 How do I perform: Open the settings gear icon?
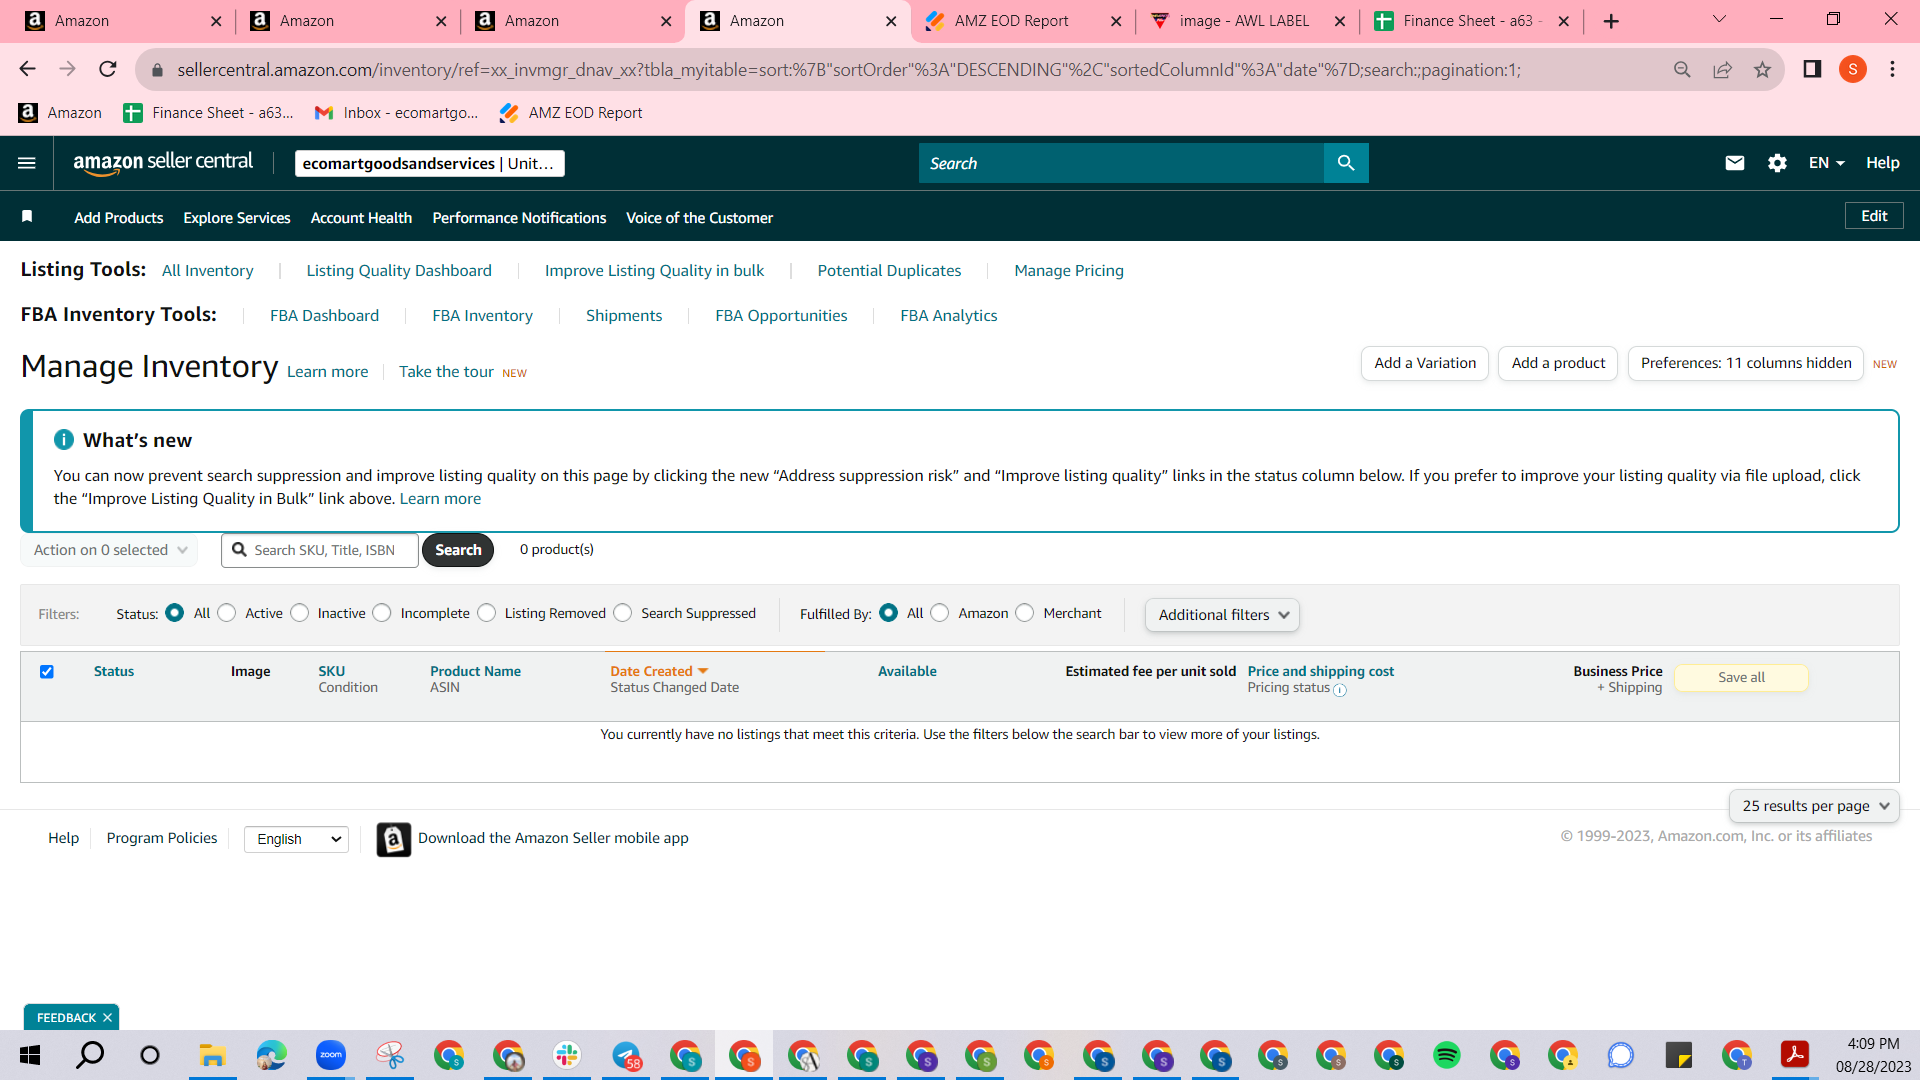click(x=1777, y=163)
